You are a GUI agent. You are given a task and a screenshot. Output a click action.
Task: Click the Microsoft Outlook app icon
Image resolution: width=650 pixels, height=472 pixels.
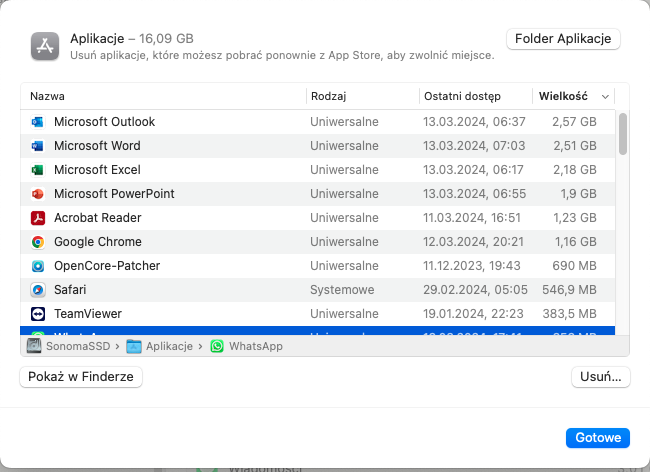(38, 122)
